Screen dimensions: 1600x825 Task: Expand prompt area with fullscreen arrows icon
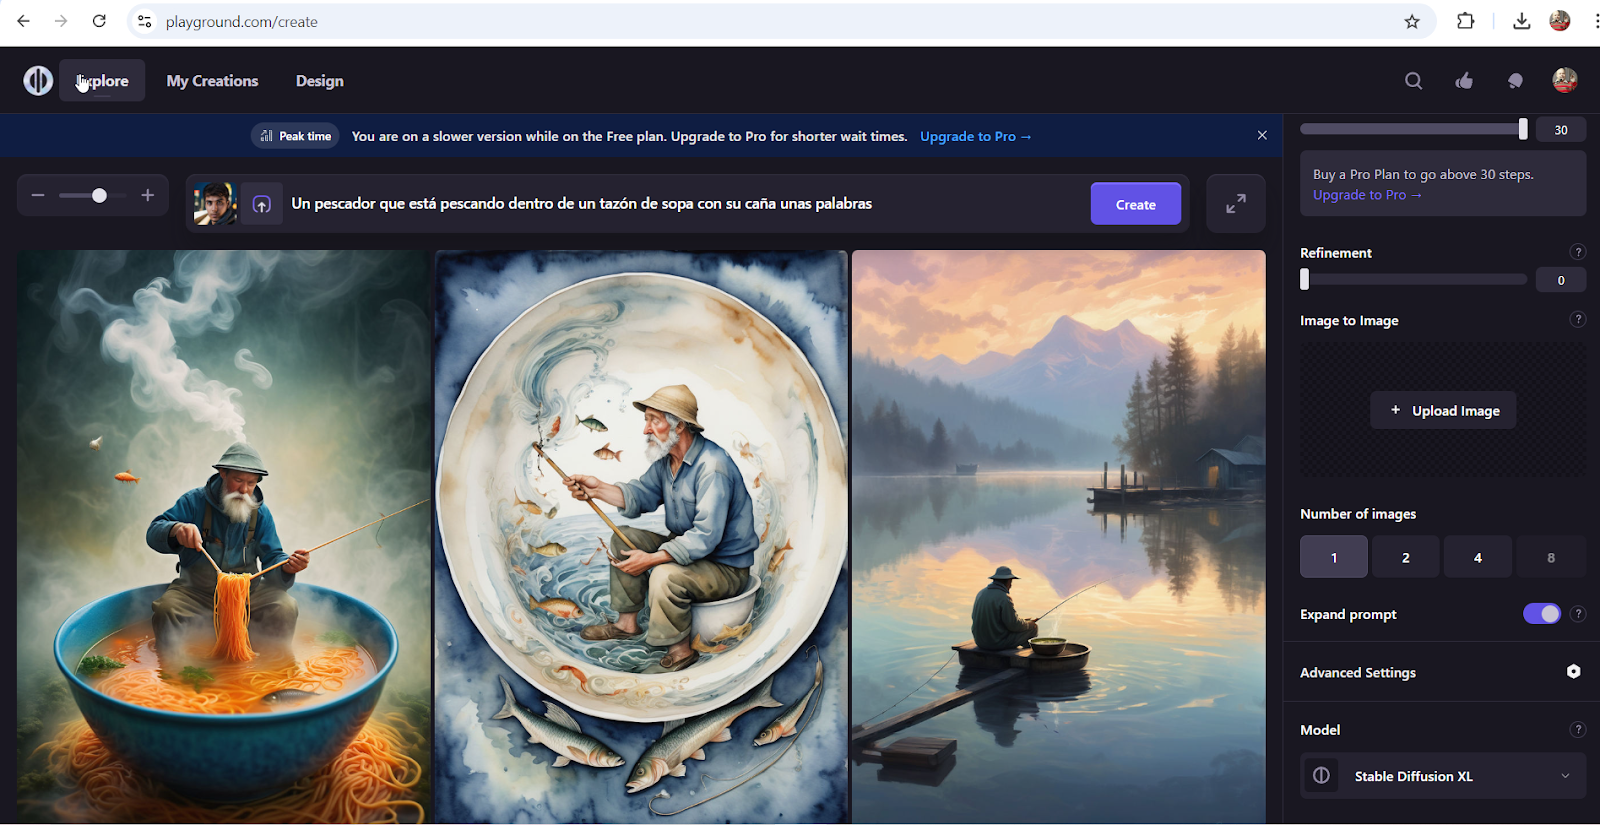(x=1236, y=204)
